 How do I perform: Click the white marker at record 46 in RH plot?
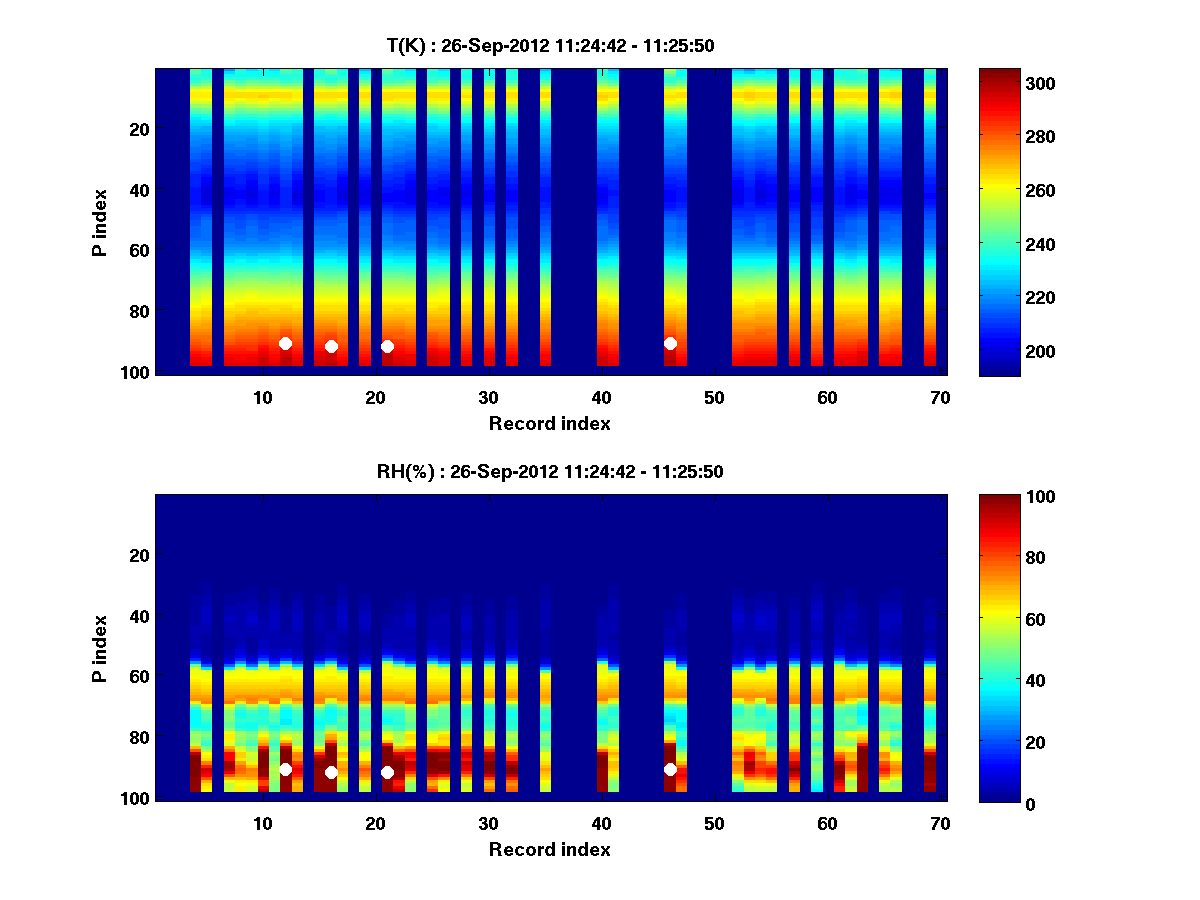coord(670,769)
